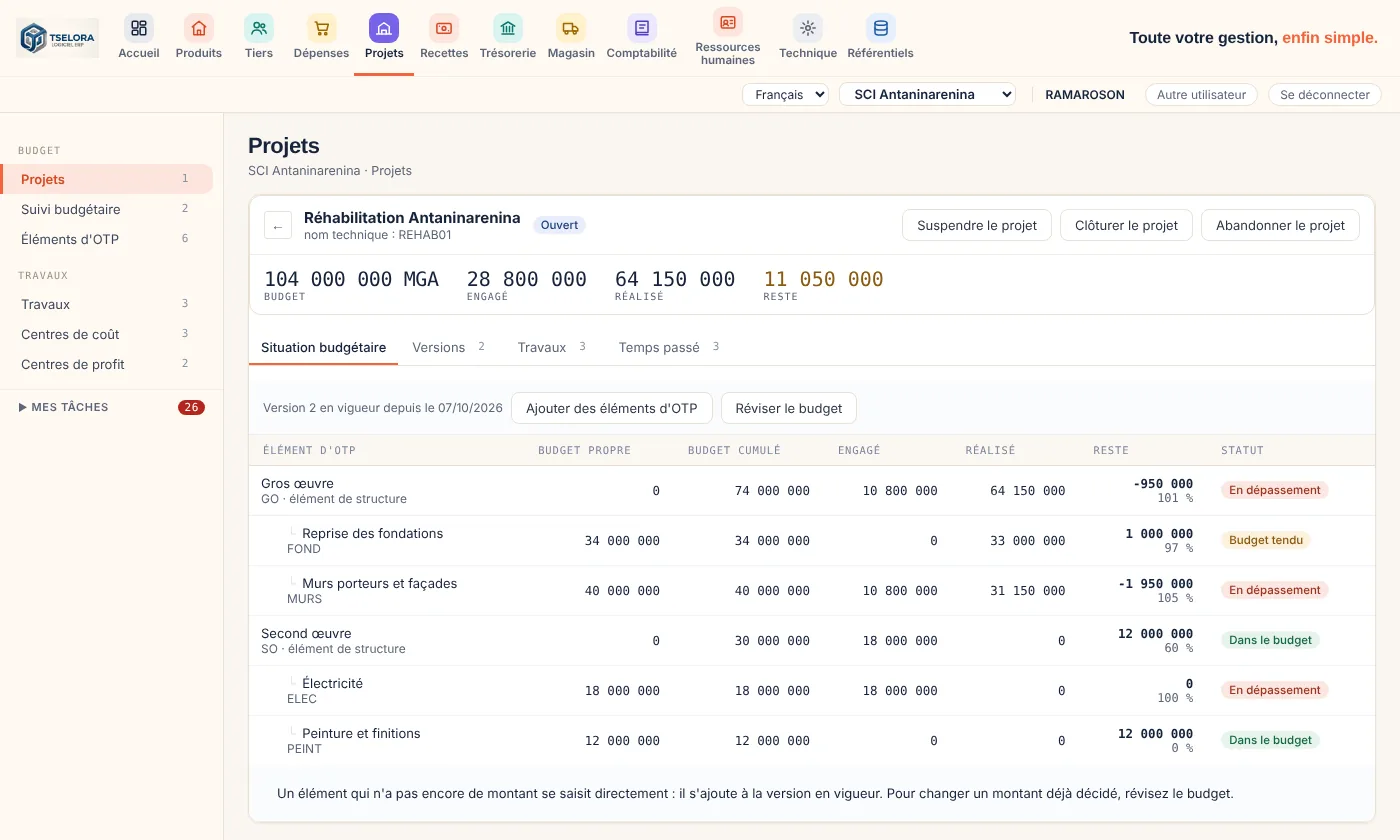Click Se déconnecter button
Viewport: 1400px width, 840px height.
coord(1325,94)
